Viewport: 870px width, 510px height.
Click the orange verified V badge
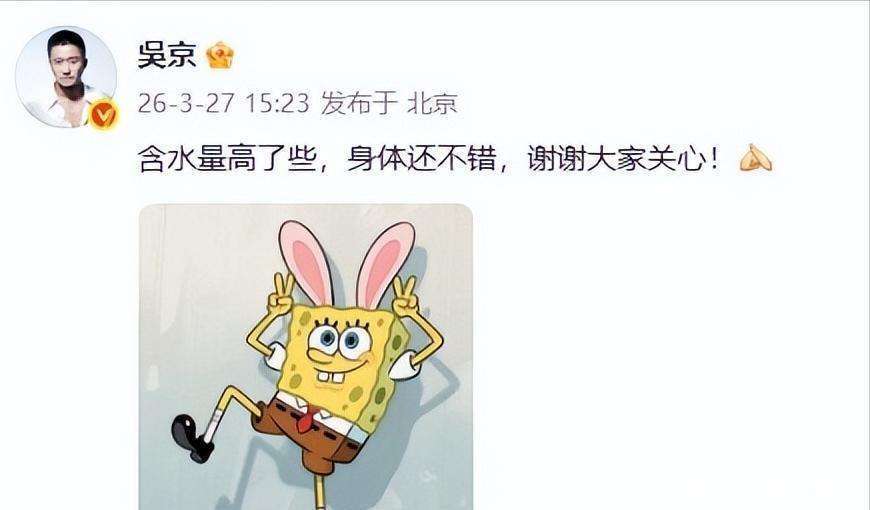coord(104,115)
